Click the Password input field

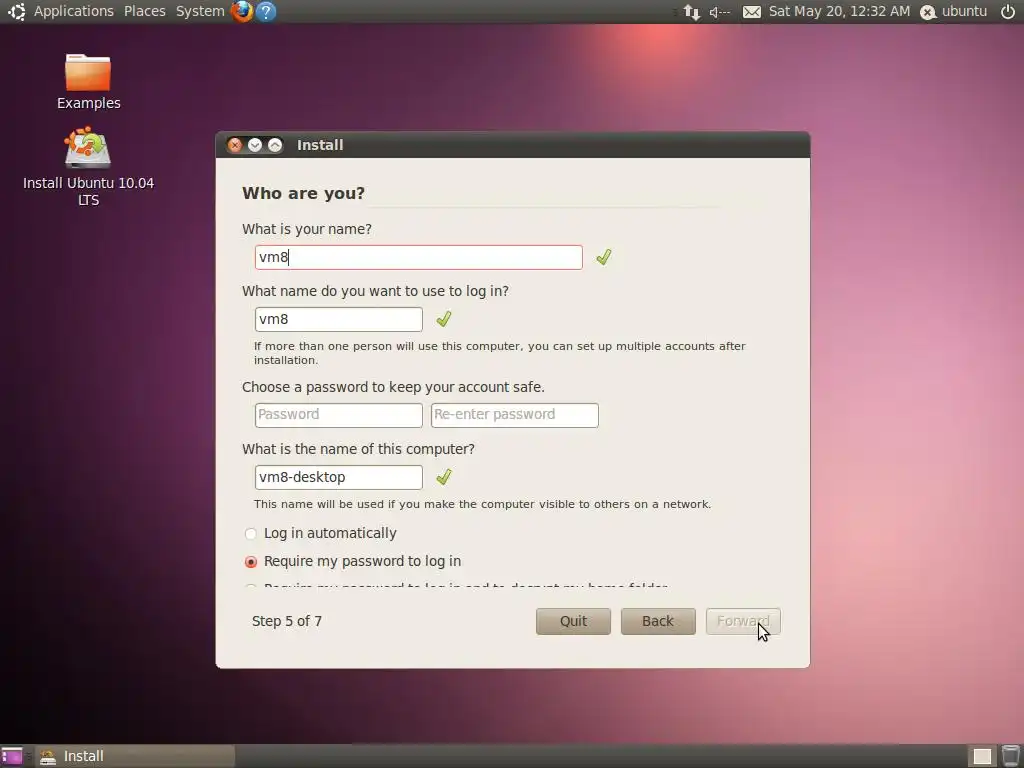pos(339,415)
